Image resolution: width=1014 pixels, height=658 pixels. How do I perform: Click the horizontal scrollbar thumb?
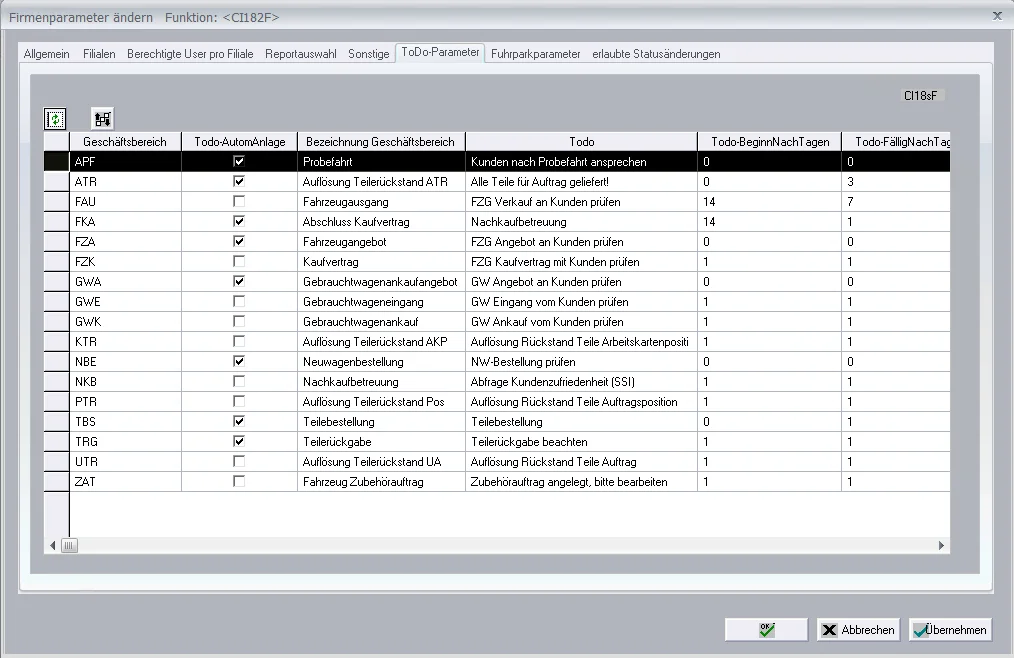(69, 545)
